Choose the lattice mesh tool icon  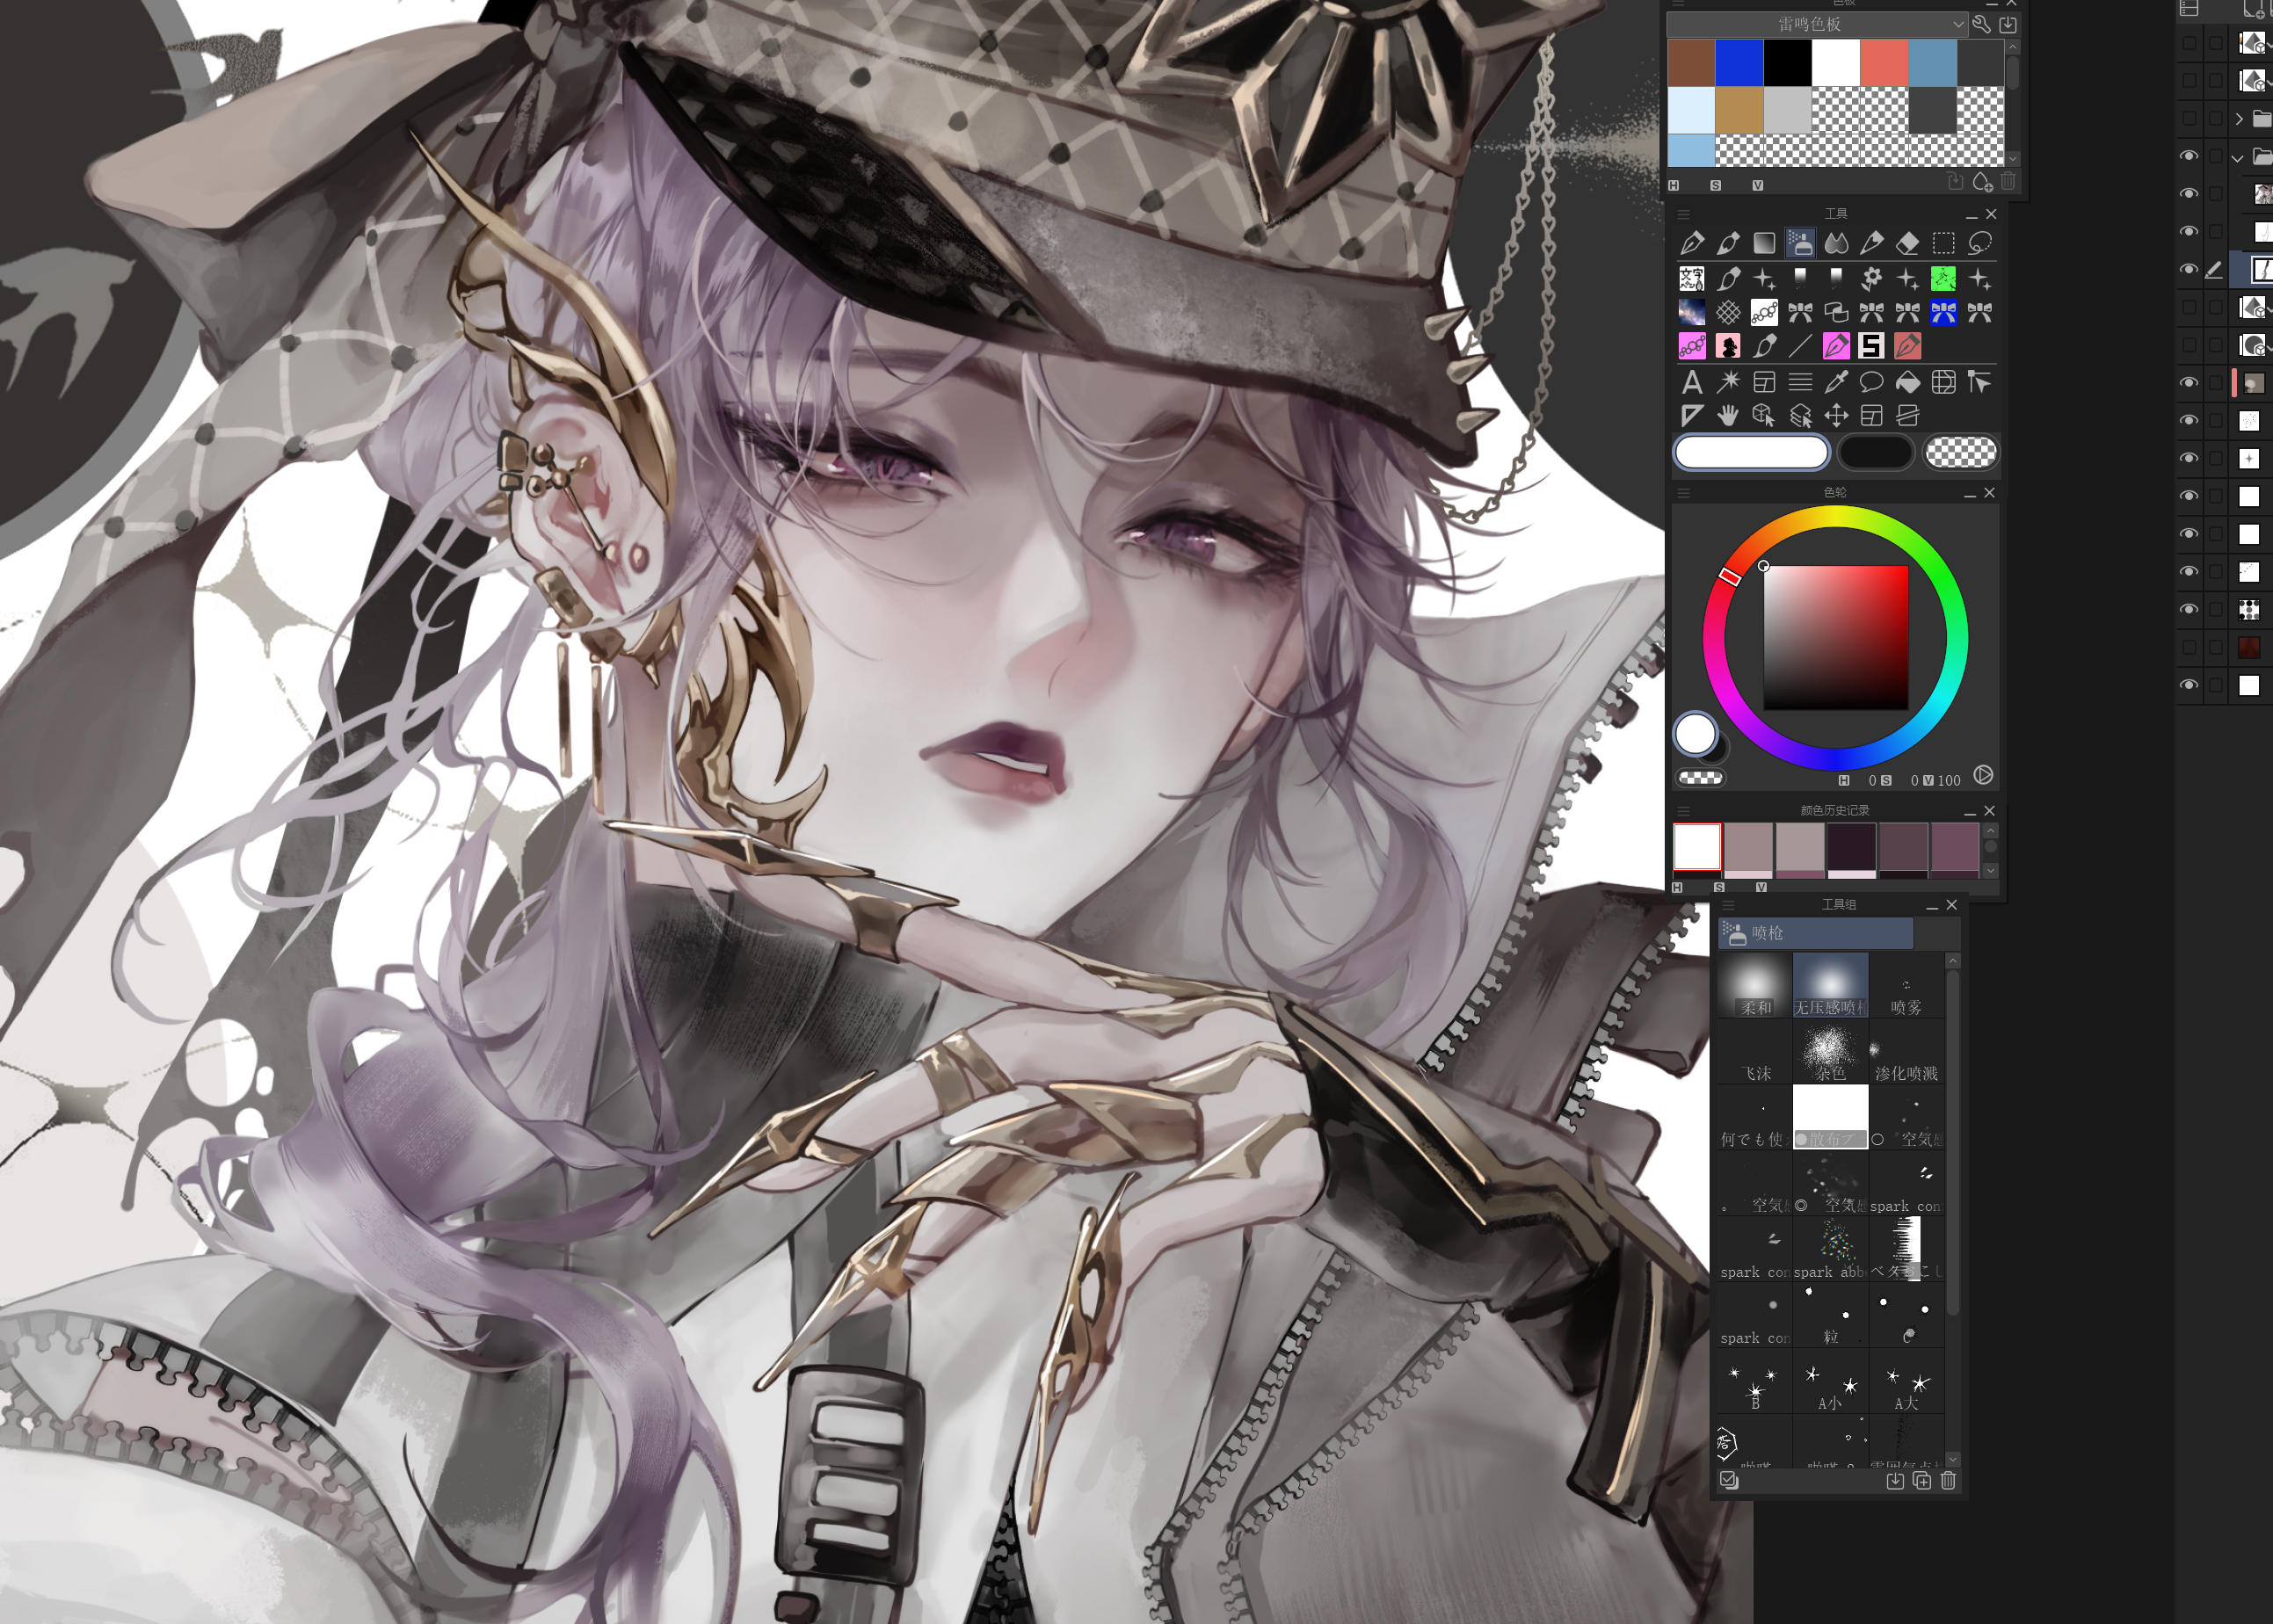point(1728,312)
